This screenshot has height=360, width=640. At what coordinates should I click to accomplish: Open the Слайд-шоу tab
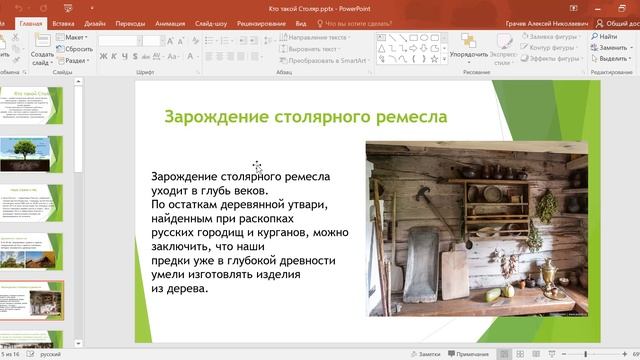[x=211, y=24]
